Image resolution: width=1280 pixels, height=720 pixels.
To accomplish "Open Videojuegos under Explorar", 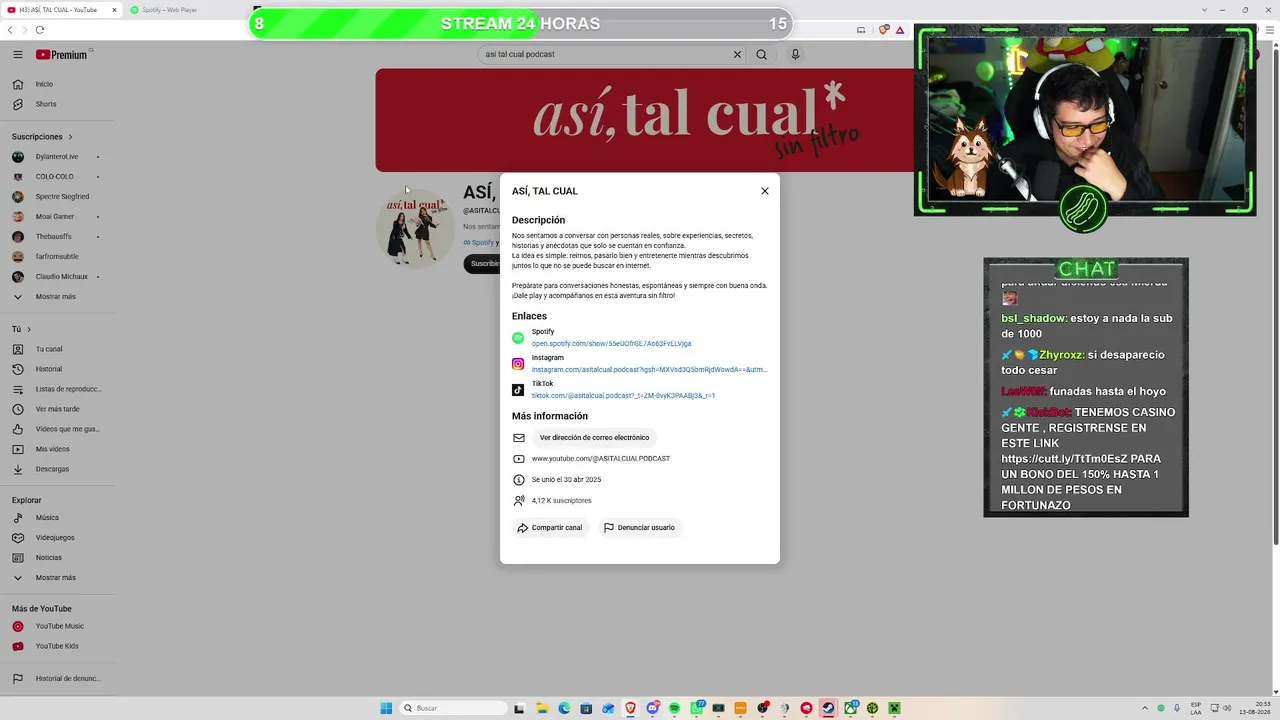I will [x=57, y=538].
